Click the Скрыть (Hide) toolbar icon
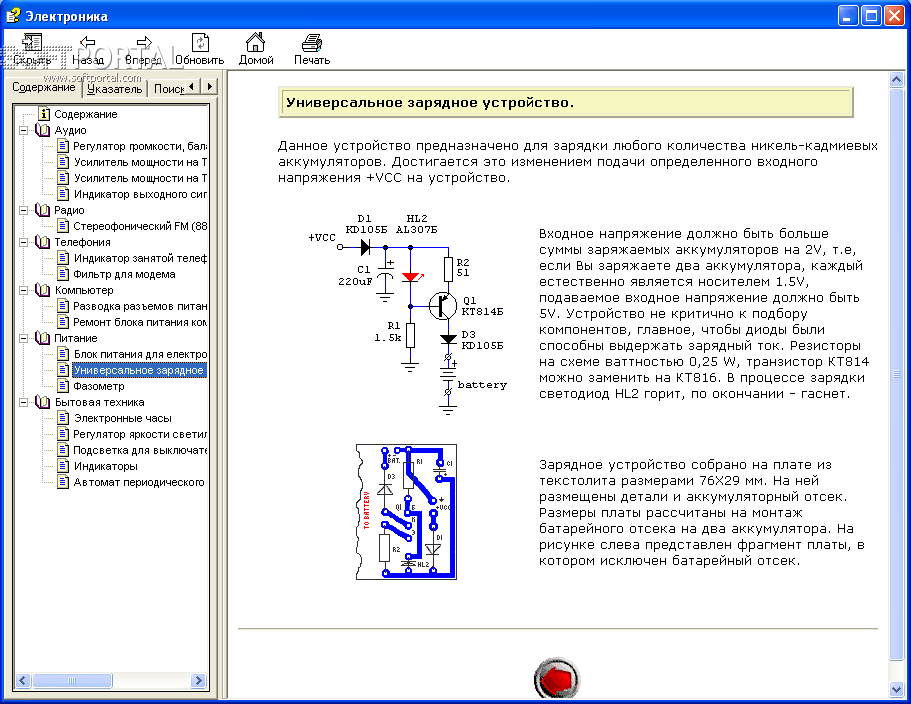 coord(32,43)
